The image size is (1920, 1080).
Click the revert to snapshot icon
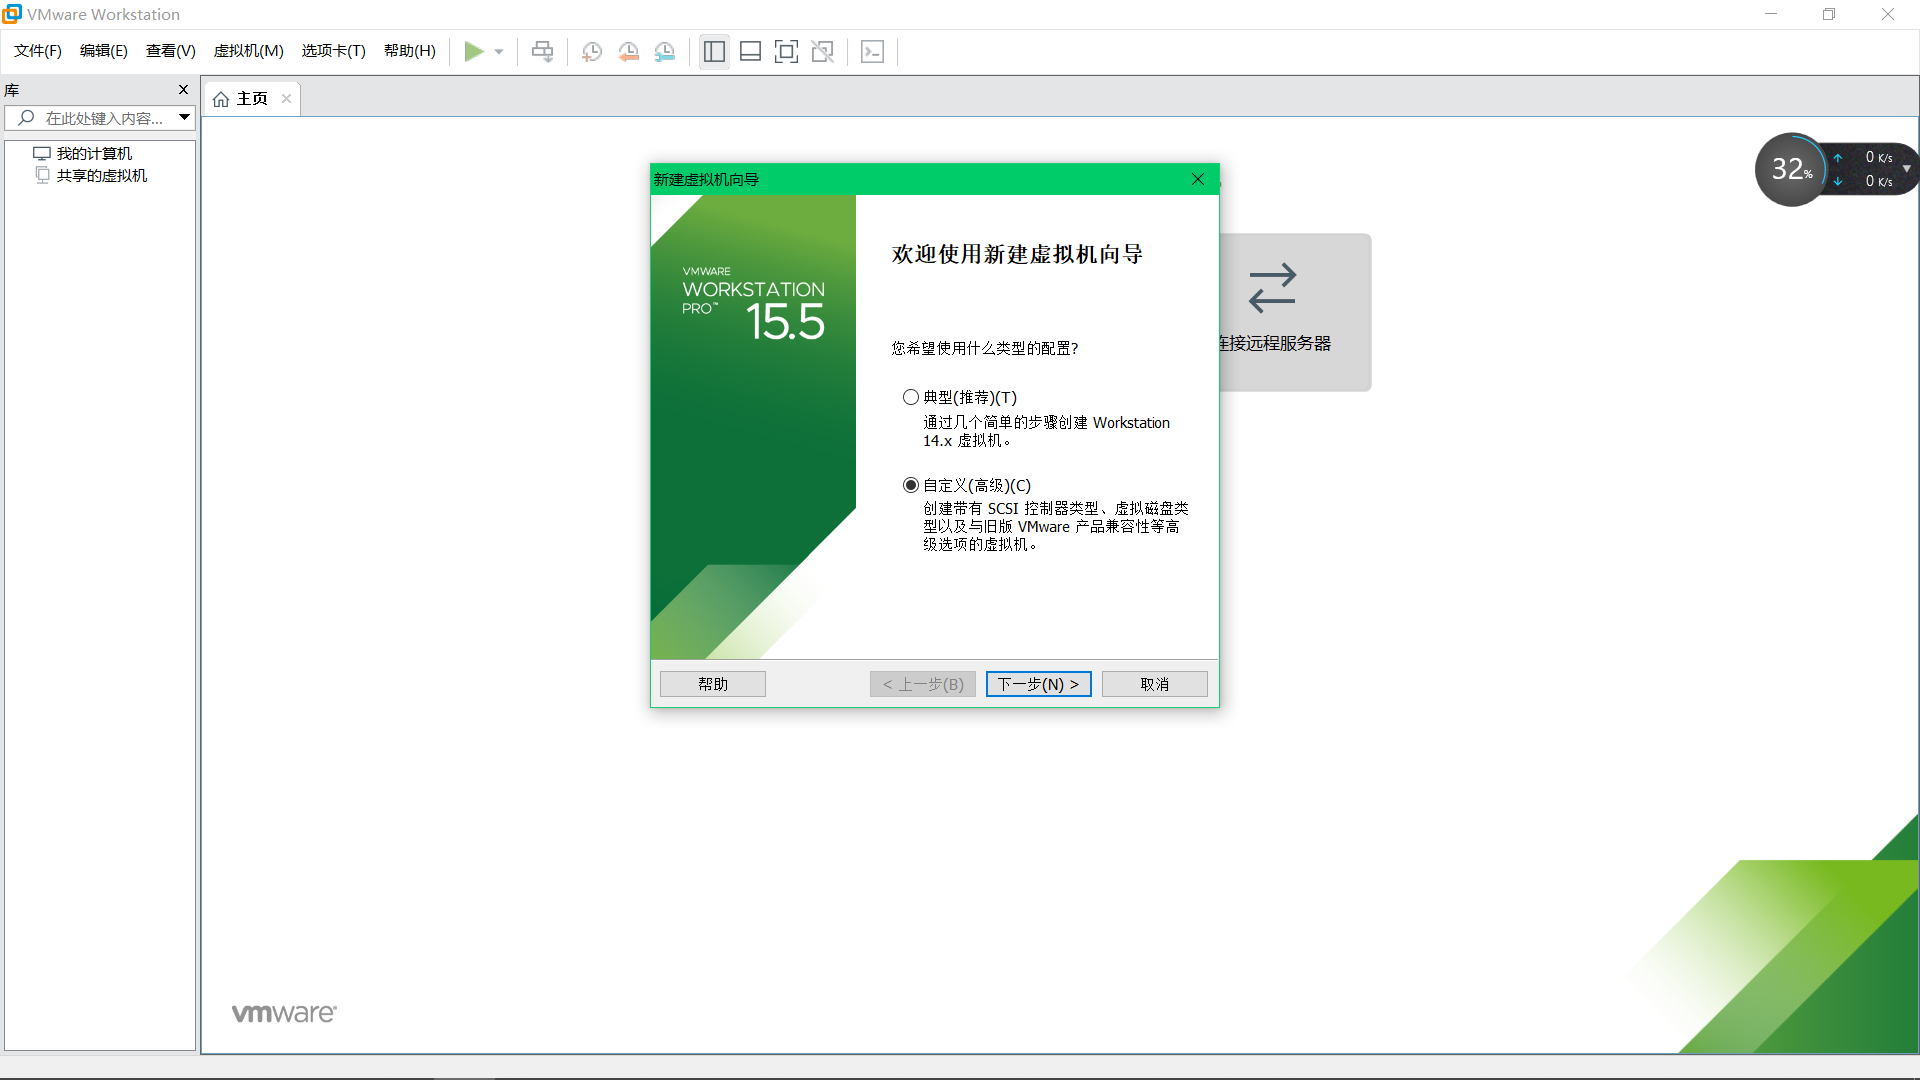click(x=628, y=51)
